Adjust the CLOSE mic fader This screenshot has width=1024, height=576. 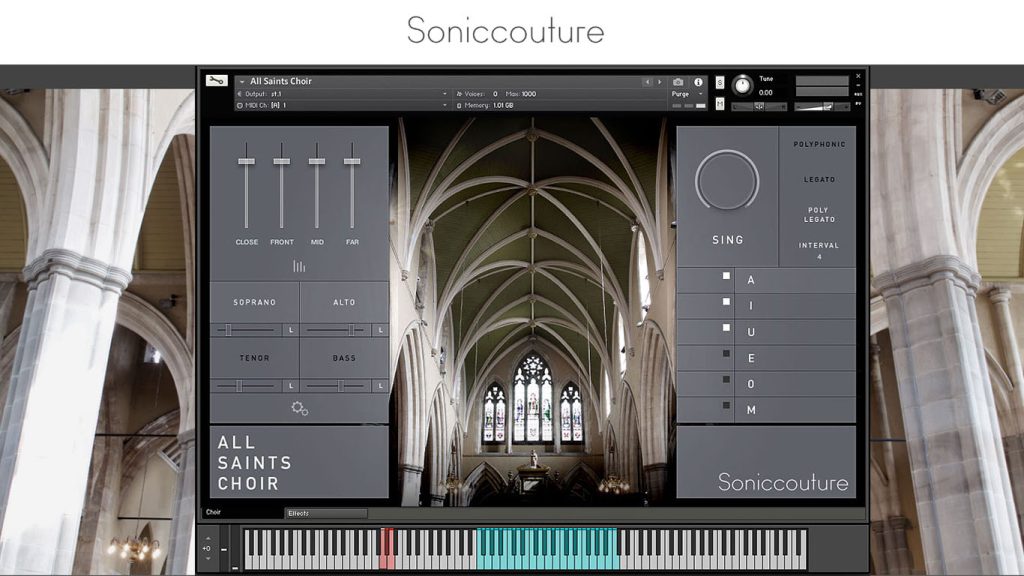coord(246,161)
